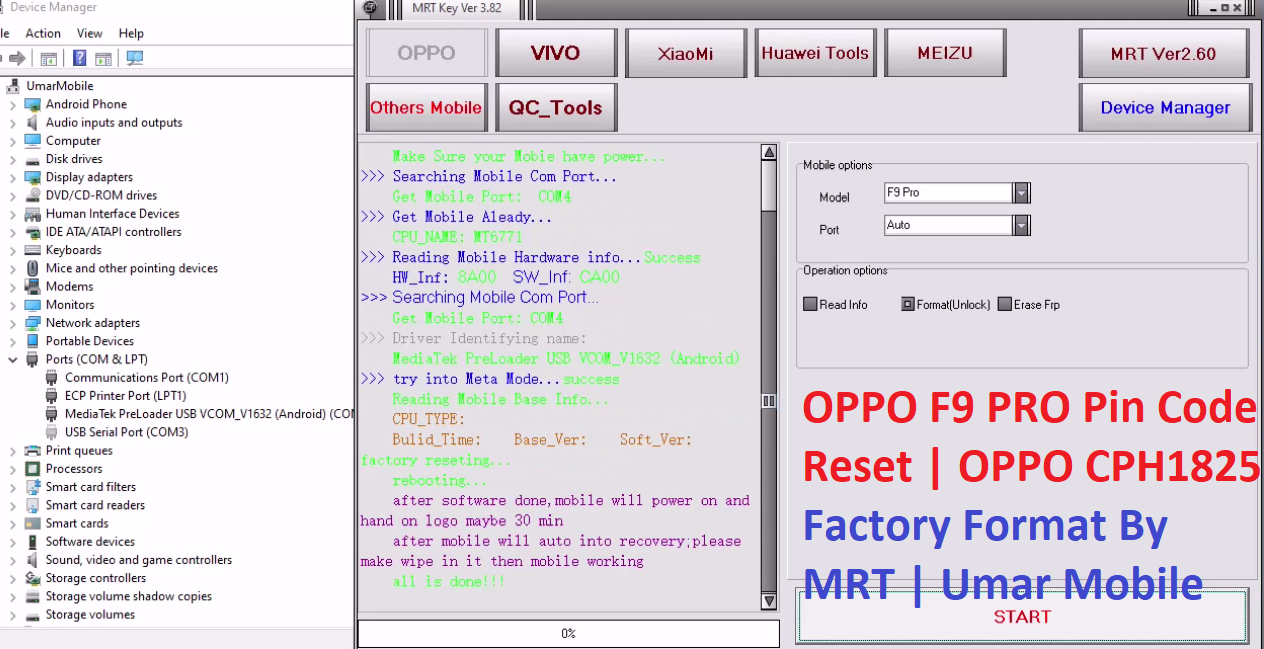Click the QC_Tools button
This screenshot has height=649, width=1264.
(x=555, y=108)
